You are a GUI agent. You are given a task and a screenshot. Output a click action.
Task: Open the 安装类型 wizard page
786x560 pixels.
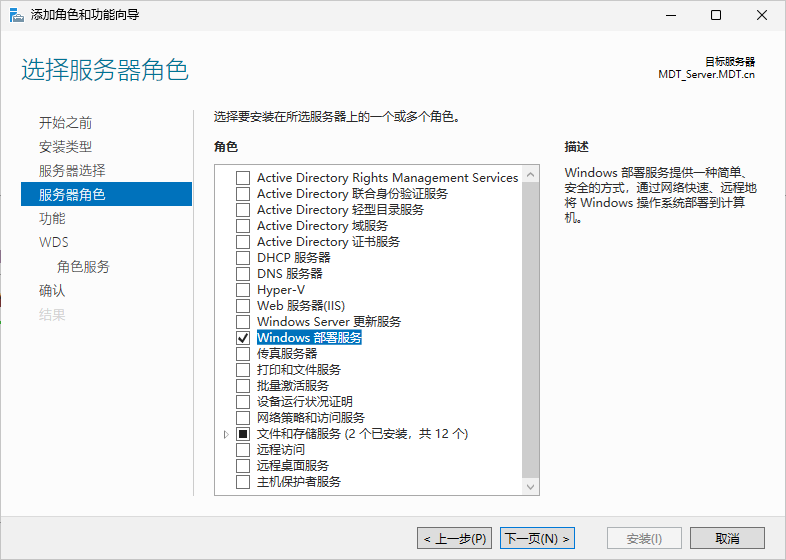point(65,147)
